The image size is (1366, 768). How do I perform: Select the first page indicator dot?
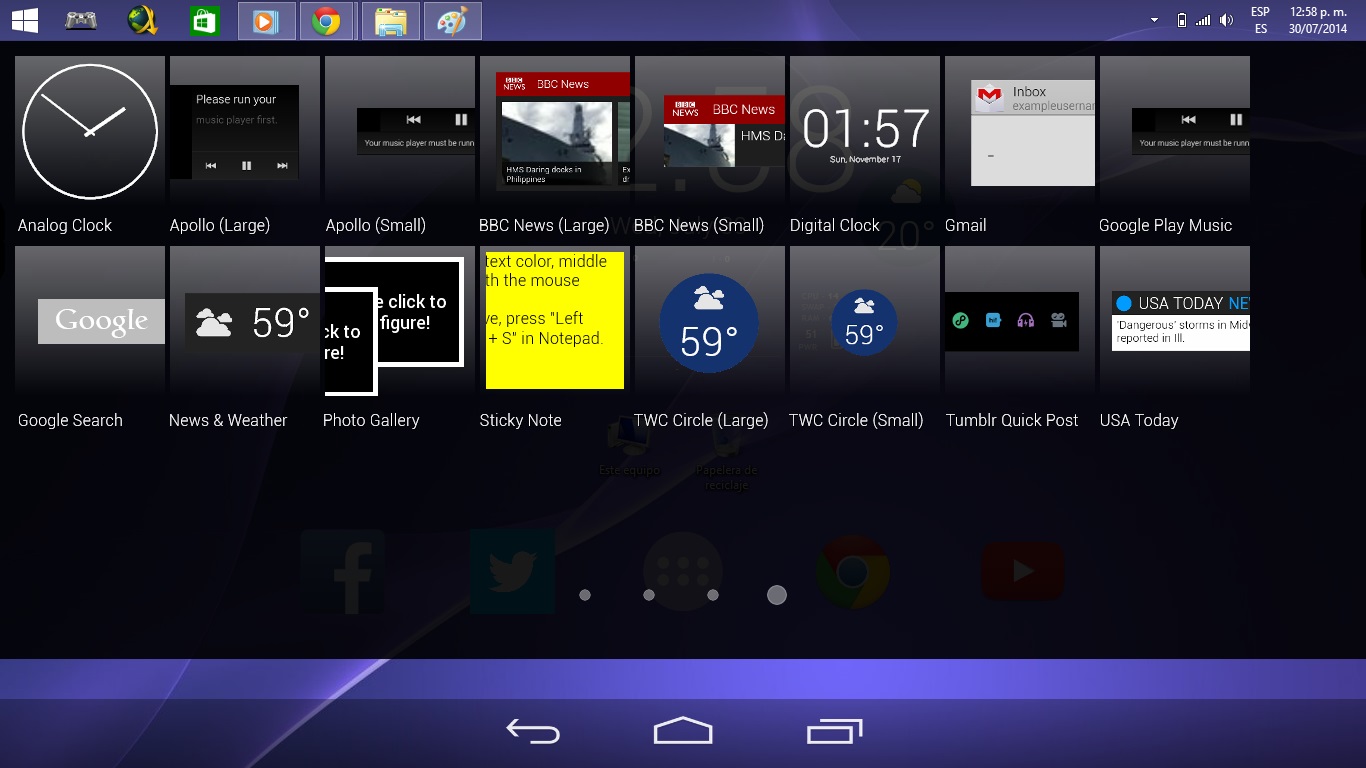[x=585, y=595]
